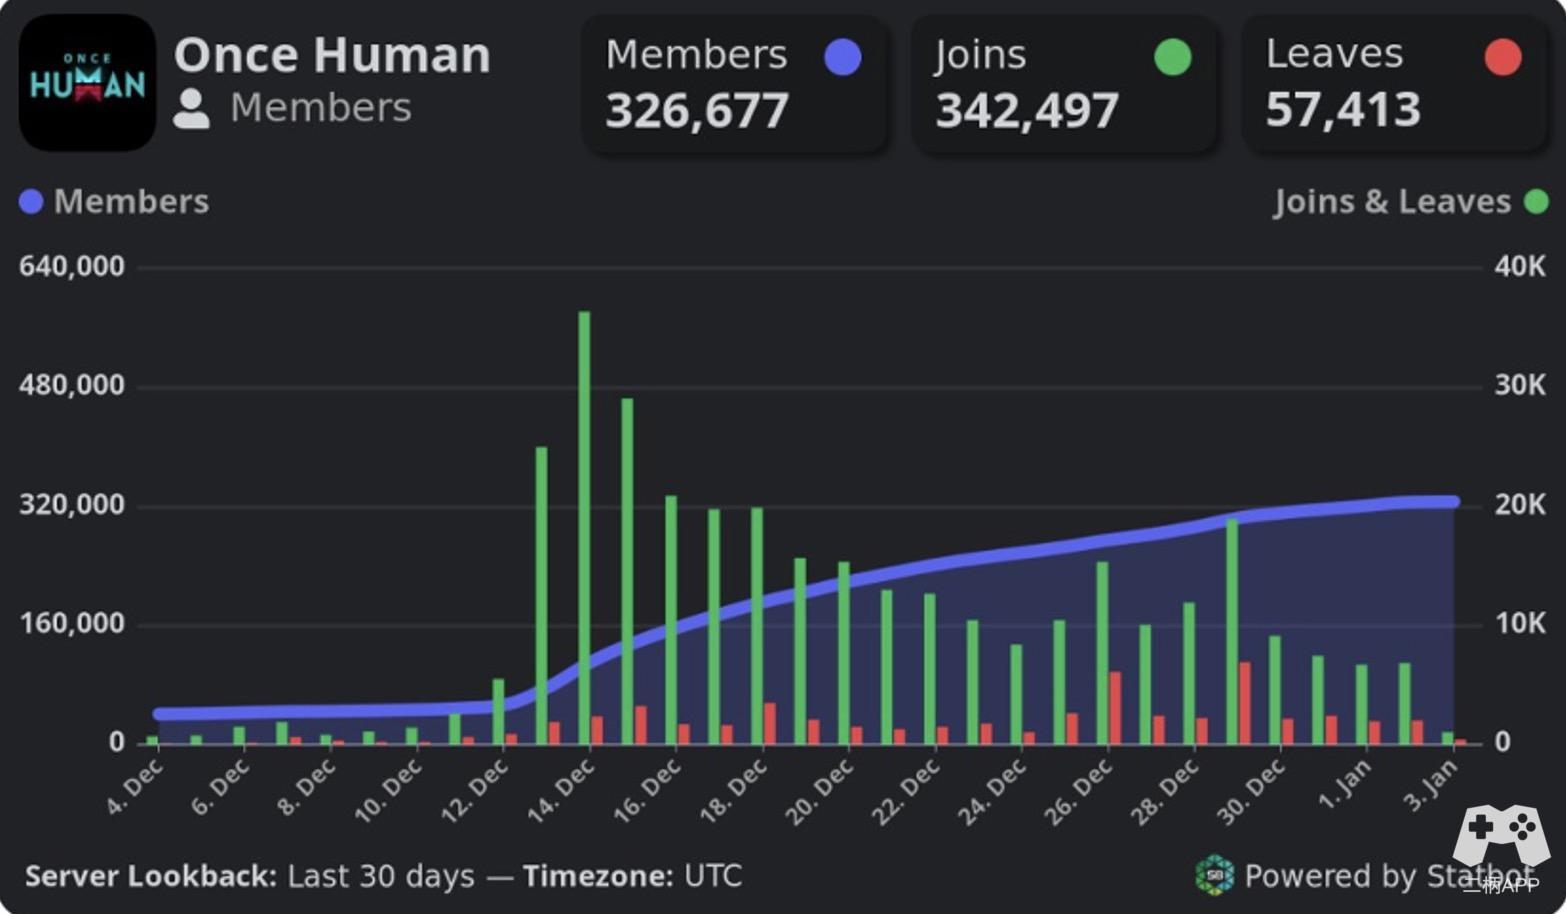Open the Leaves stat card showing 57,413

(1395, 84)
